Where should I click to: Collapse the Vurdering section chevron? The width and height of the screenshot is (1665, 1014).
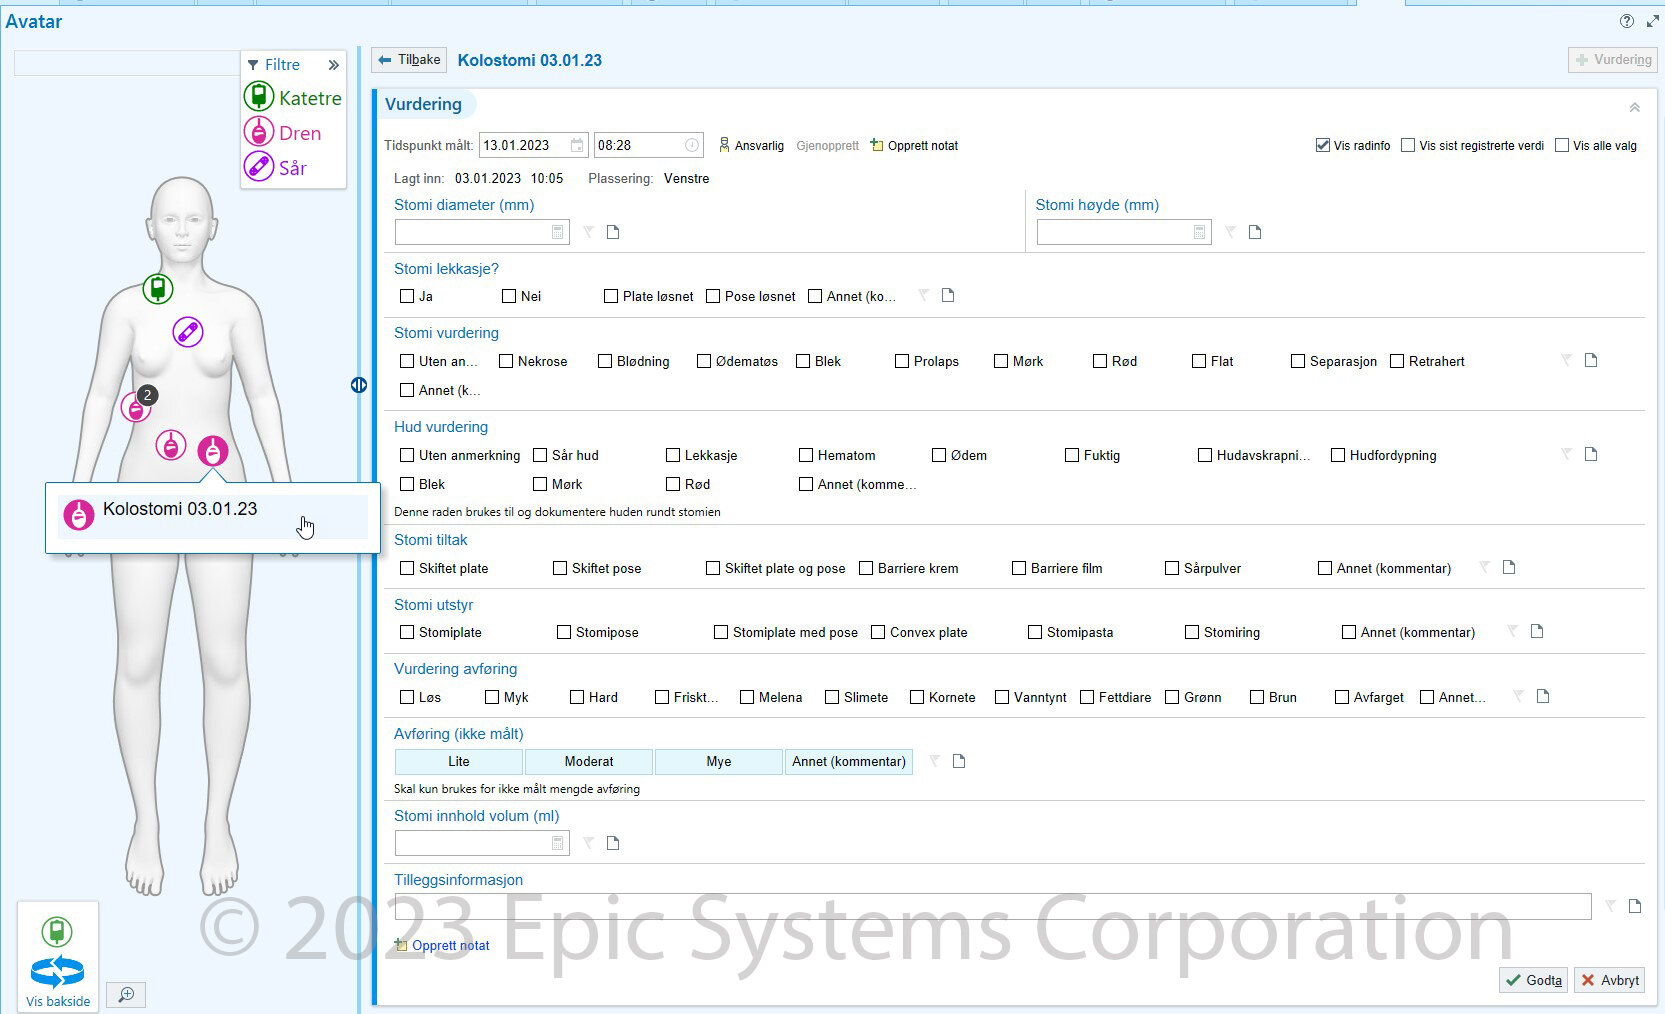pos(1634,107)
